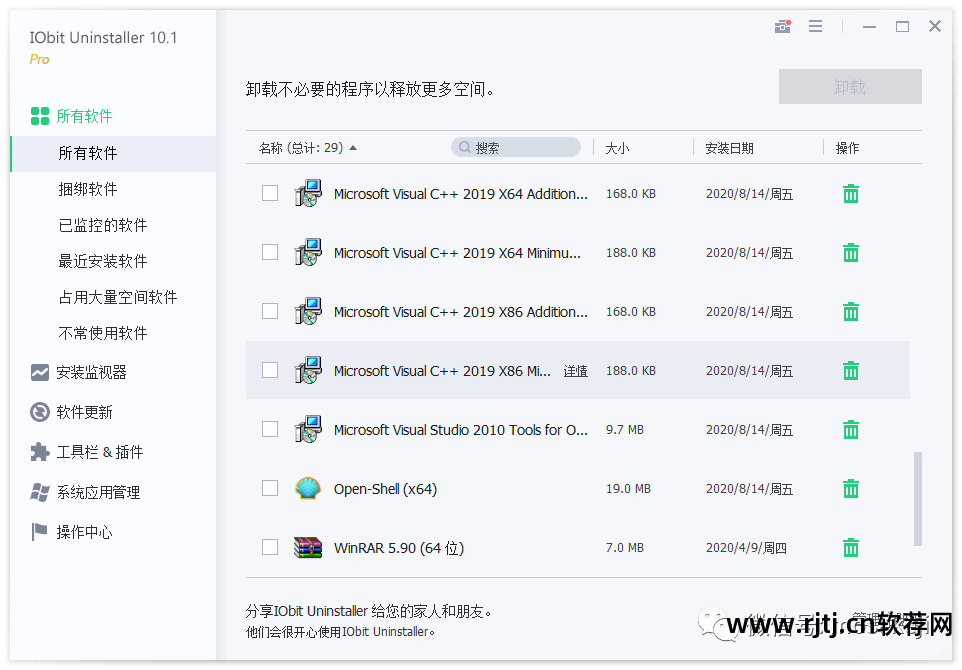This screenshot has height=670, width=962.
Task: Click installer icon of Visual Studio 2010 Tools
Action: pyautogui.click(x=307, y=429)
